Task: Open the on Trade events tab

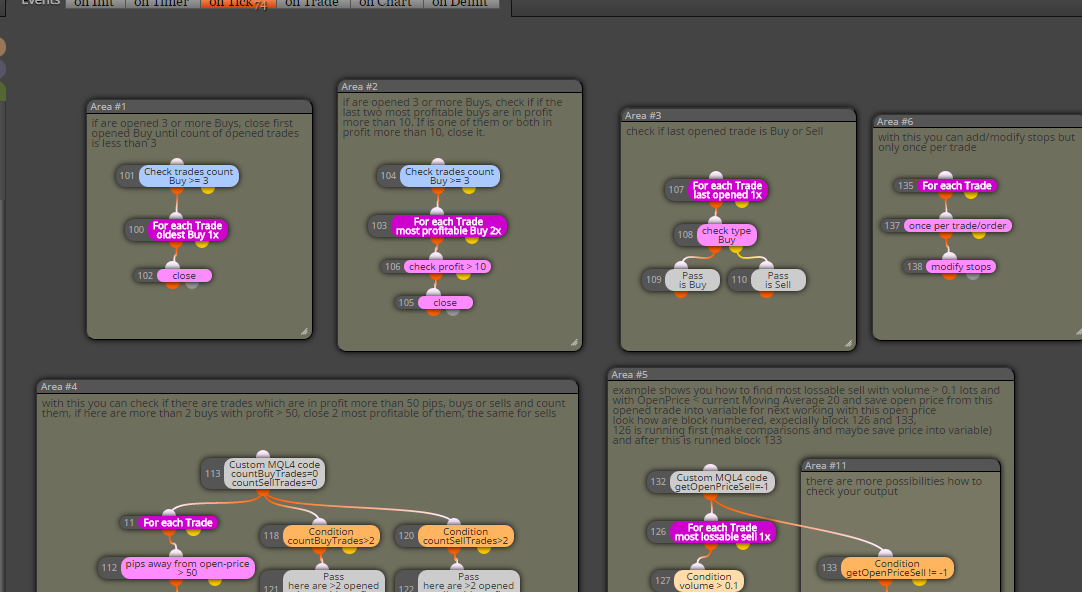Action: click(312, 3)
